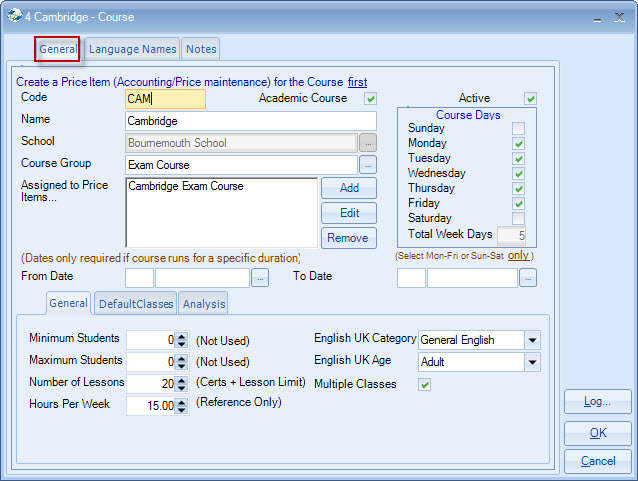638x481 pixels.
Task: Decrease Minimum Students with down arrow
Action: pos(181,344)
